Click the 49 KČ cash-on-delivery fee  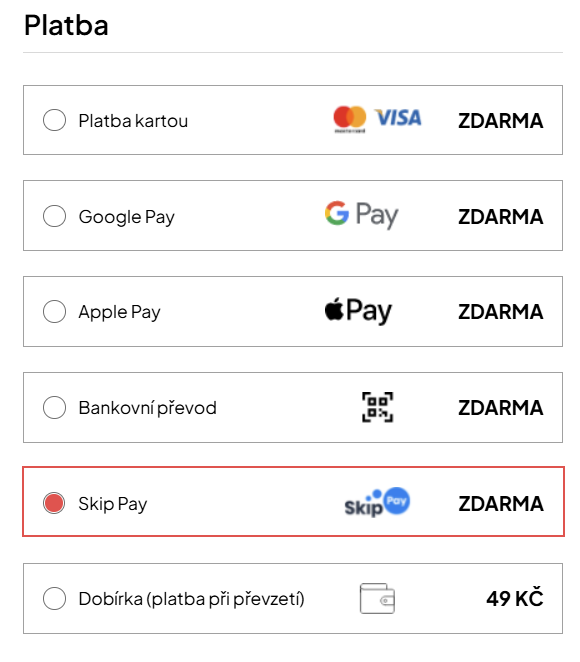(515, 598)
